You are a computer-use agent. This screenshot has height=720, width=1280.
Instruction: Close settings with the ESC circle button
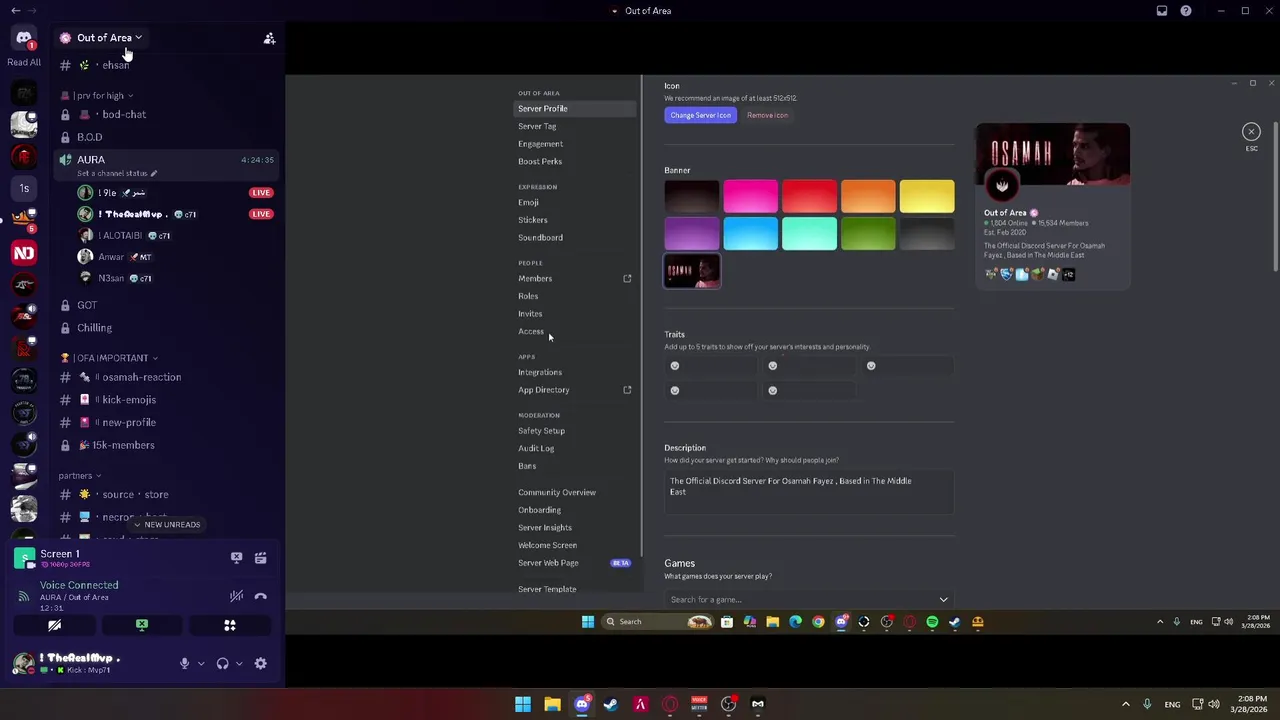1251,132
